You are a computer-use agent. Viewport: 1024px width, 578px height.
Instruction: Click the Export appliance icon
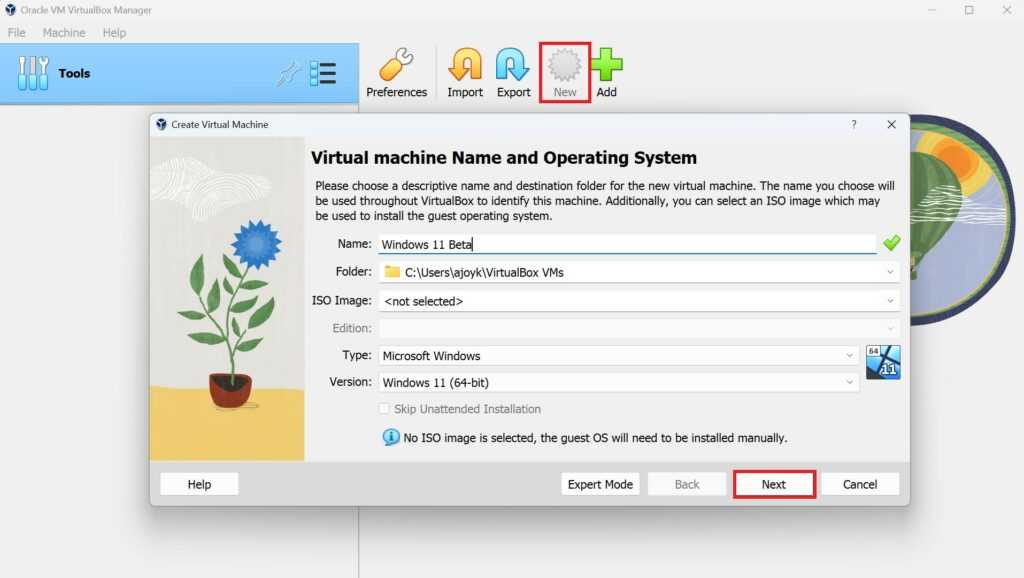click(513, 73)
